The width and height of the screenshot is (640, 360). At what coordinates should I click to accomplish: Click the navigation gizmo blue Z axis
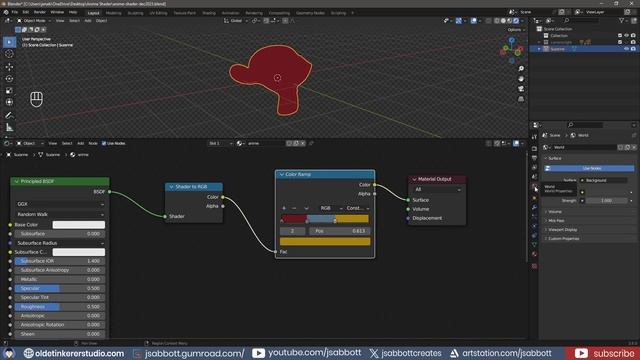click(x=511, y=40)
